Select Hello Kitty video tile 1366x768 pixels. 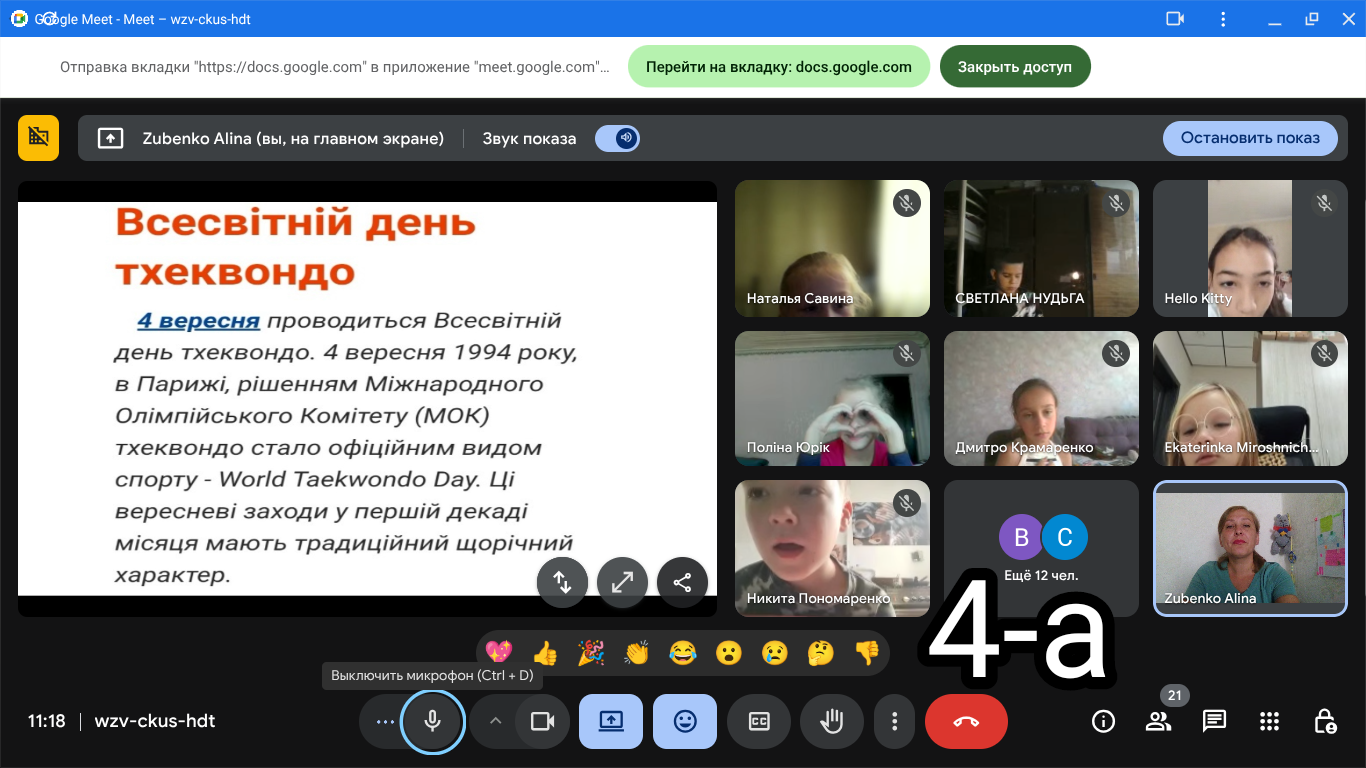click(x=1250, y=248)
